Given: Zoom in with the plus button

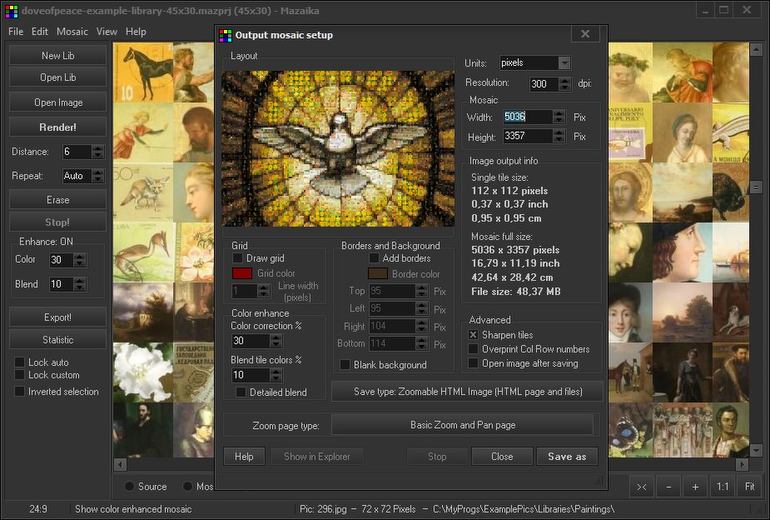Looking at the screenshot, I should click(x=695, y=487).
